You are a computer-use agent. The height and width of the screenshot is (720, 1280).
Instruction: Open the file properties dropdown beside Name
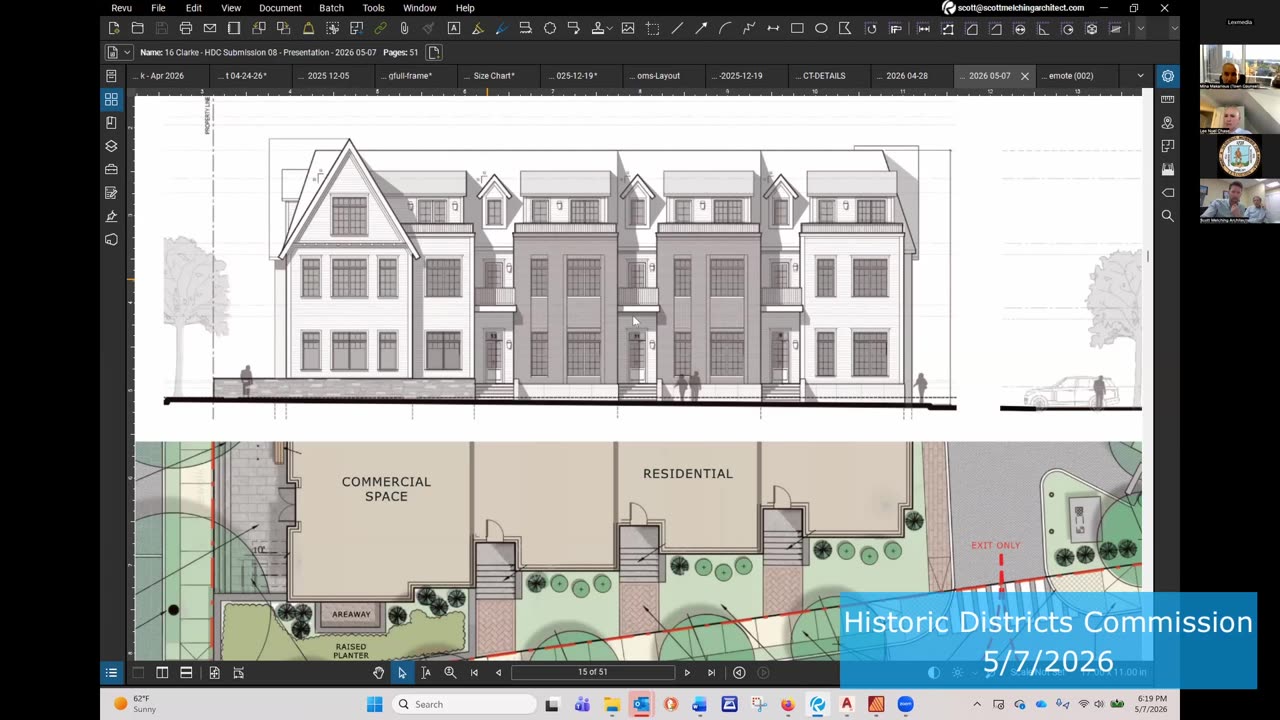coord(127,52)
